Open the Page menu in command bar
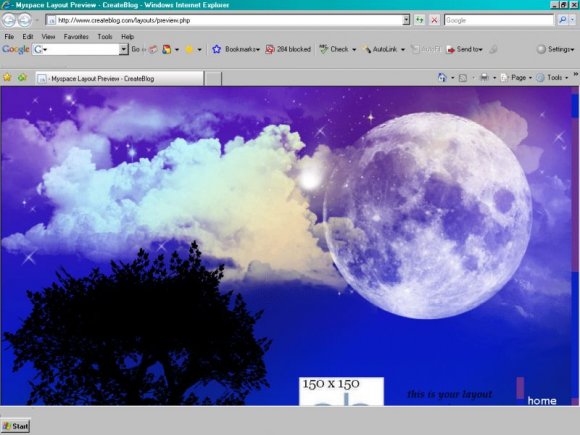Image resolution: width=580 pixels, height=435 pixels. pos(516,78)
